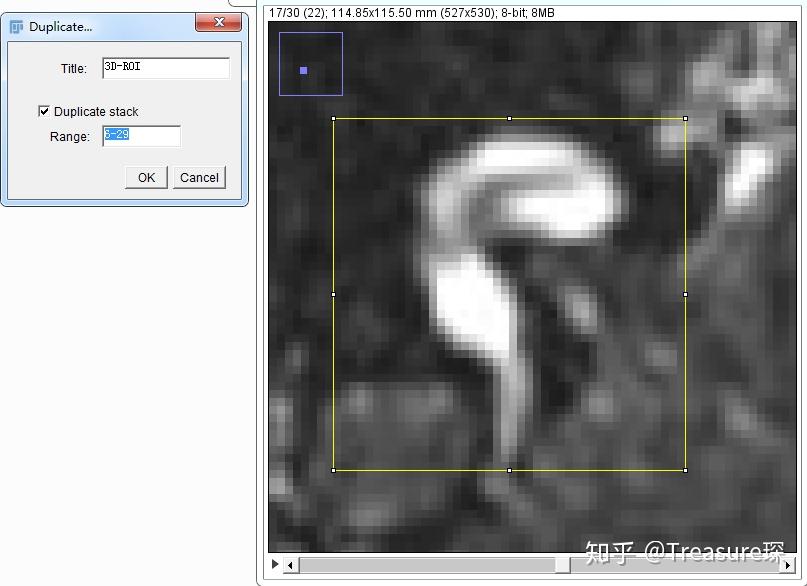Viewport: 807px width, 586px height.
Task: Click the right-middle handle of the ROI rectangle
Action: [x=684, y=294]
